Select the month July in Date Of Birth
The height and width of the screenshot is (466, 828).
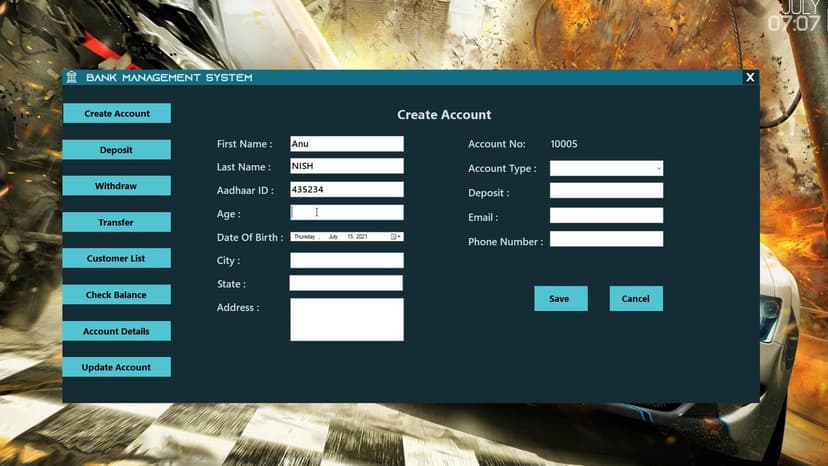pyautogui.click(x=333, y=237)
